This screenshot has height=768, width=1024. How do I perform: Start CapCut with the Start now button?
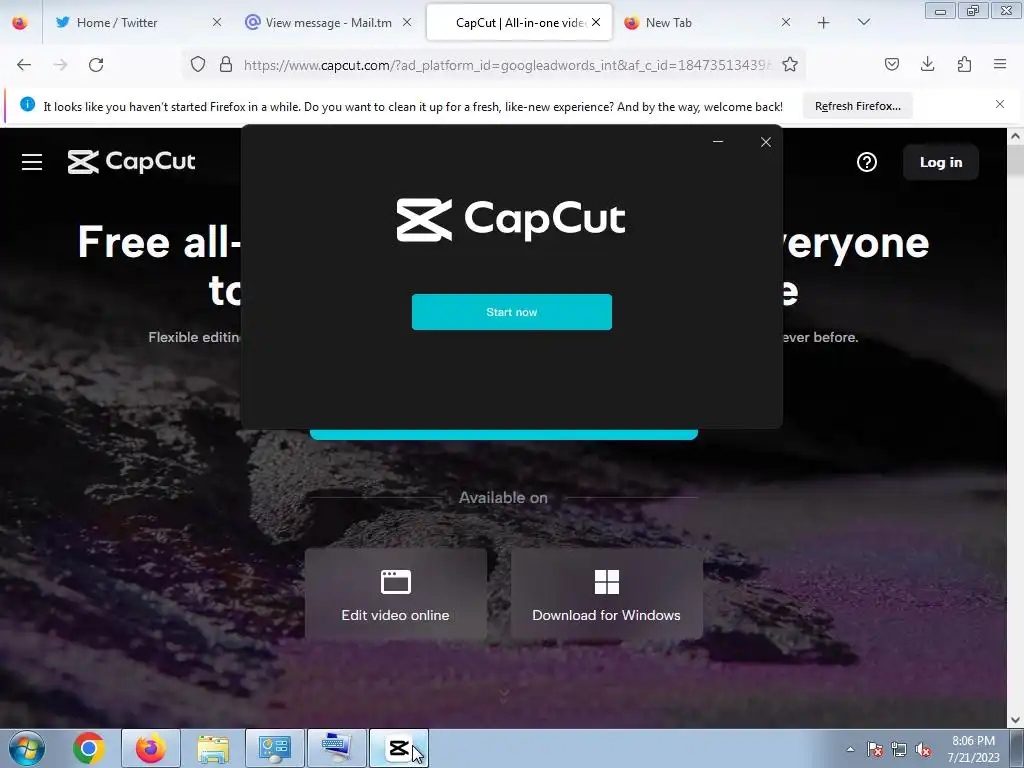point(511,312)
